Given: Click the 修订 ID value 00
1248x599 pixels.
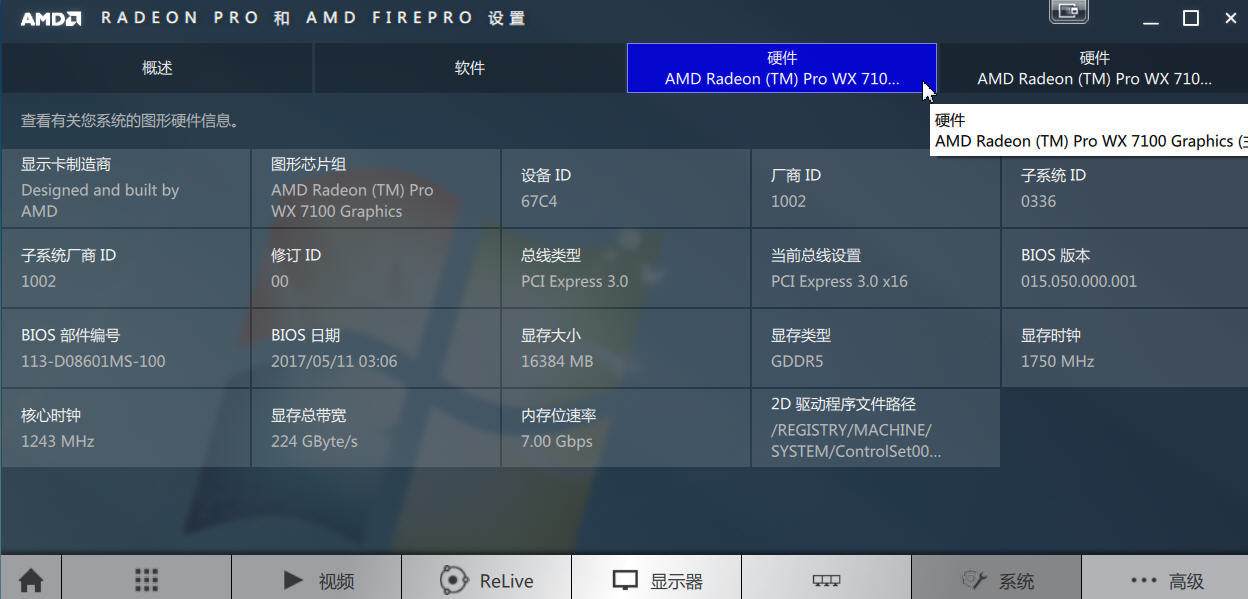Looking at the screenshot, I should 280,281.
